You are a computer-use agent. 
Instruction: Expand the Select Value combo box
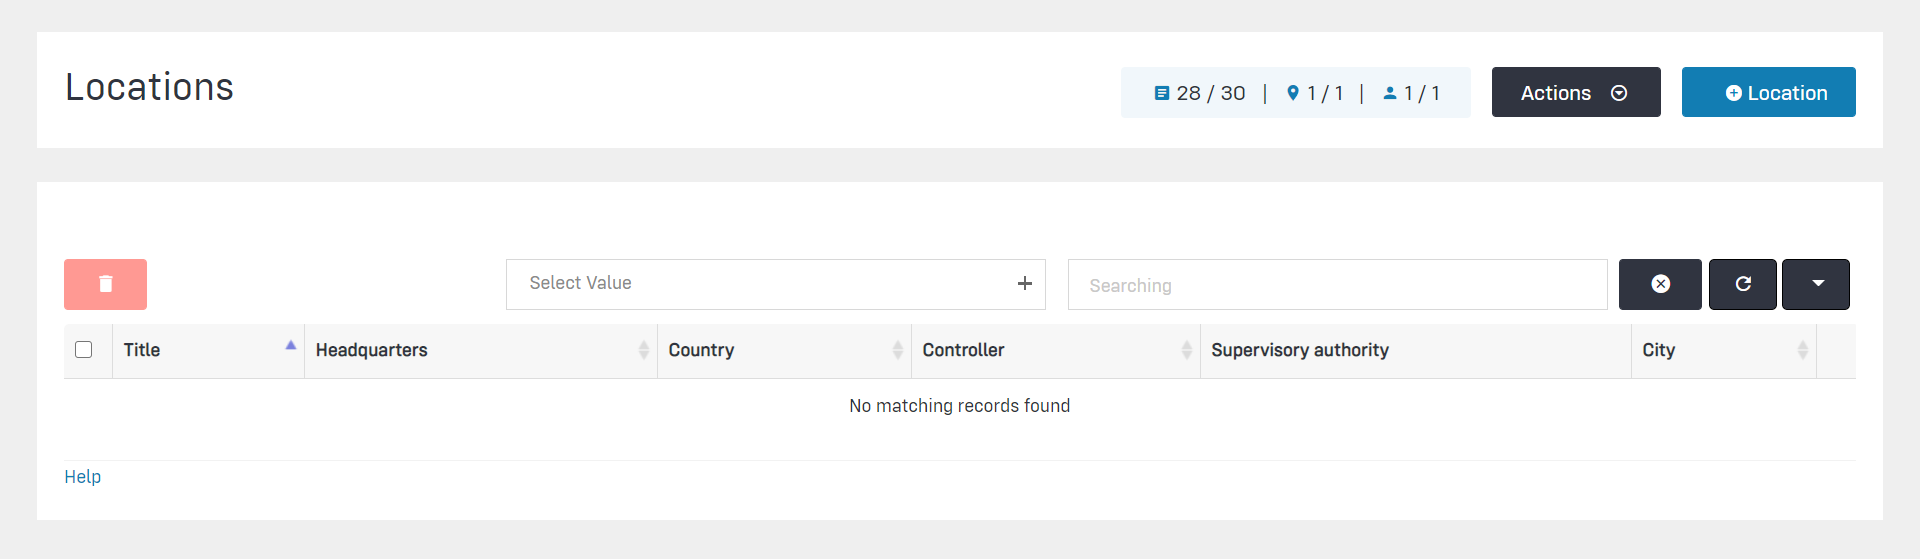coord(760,284)
